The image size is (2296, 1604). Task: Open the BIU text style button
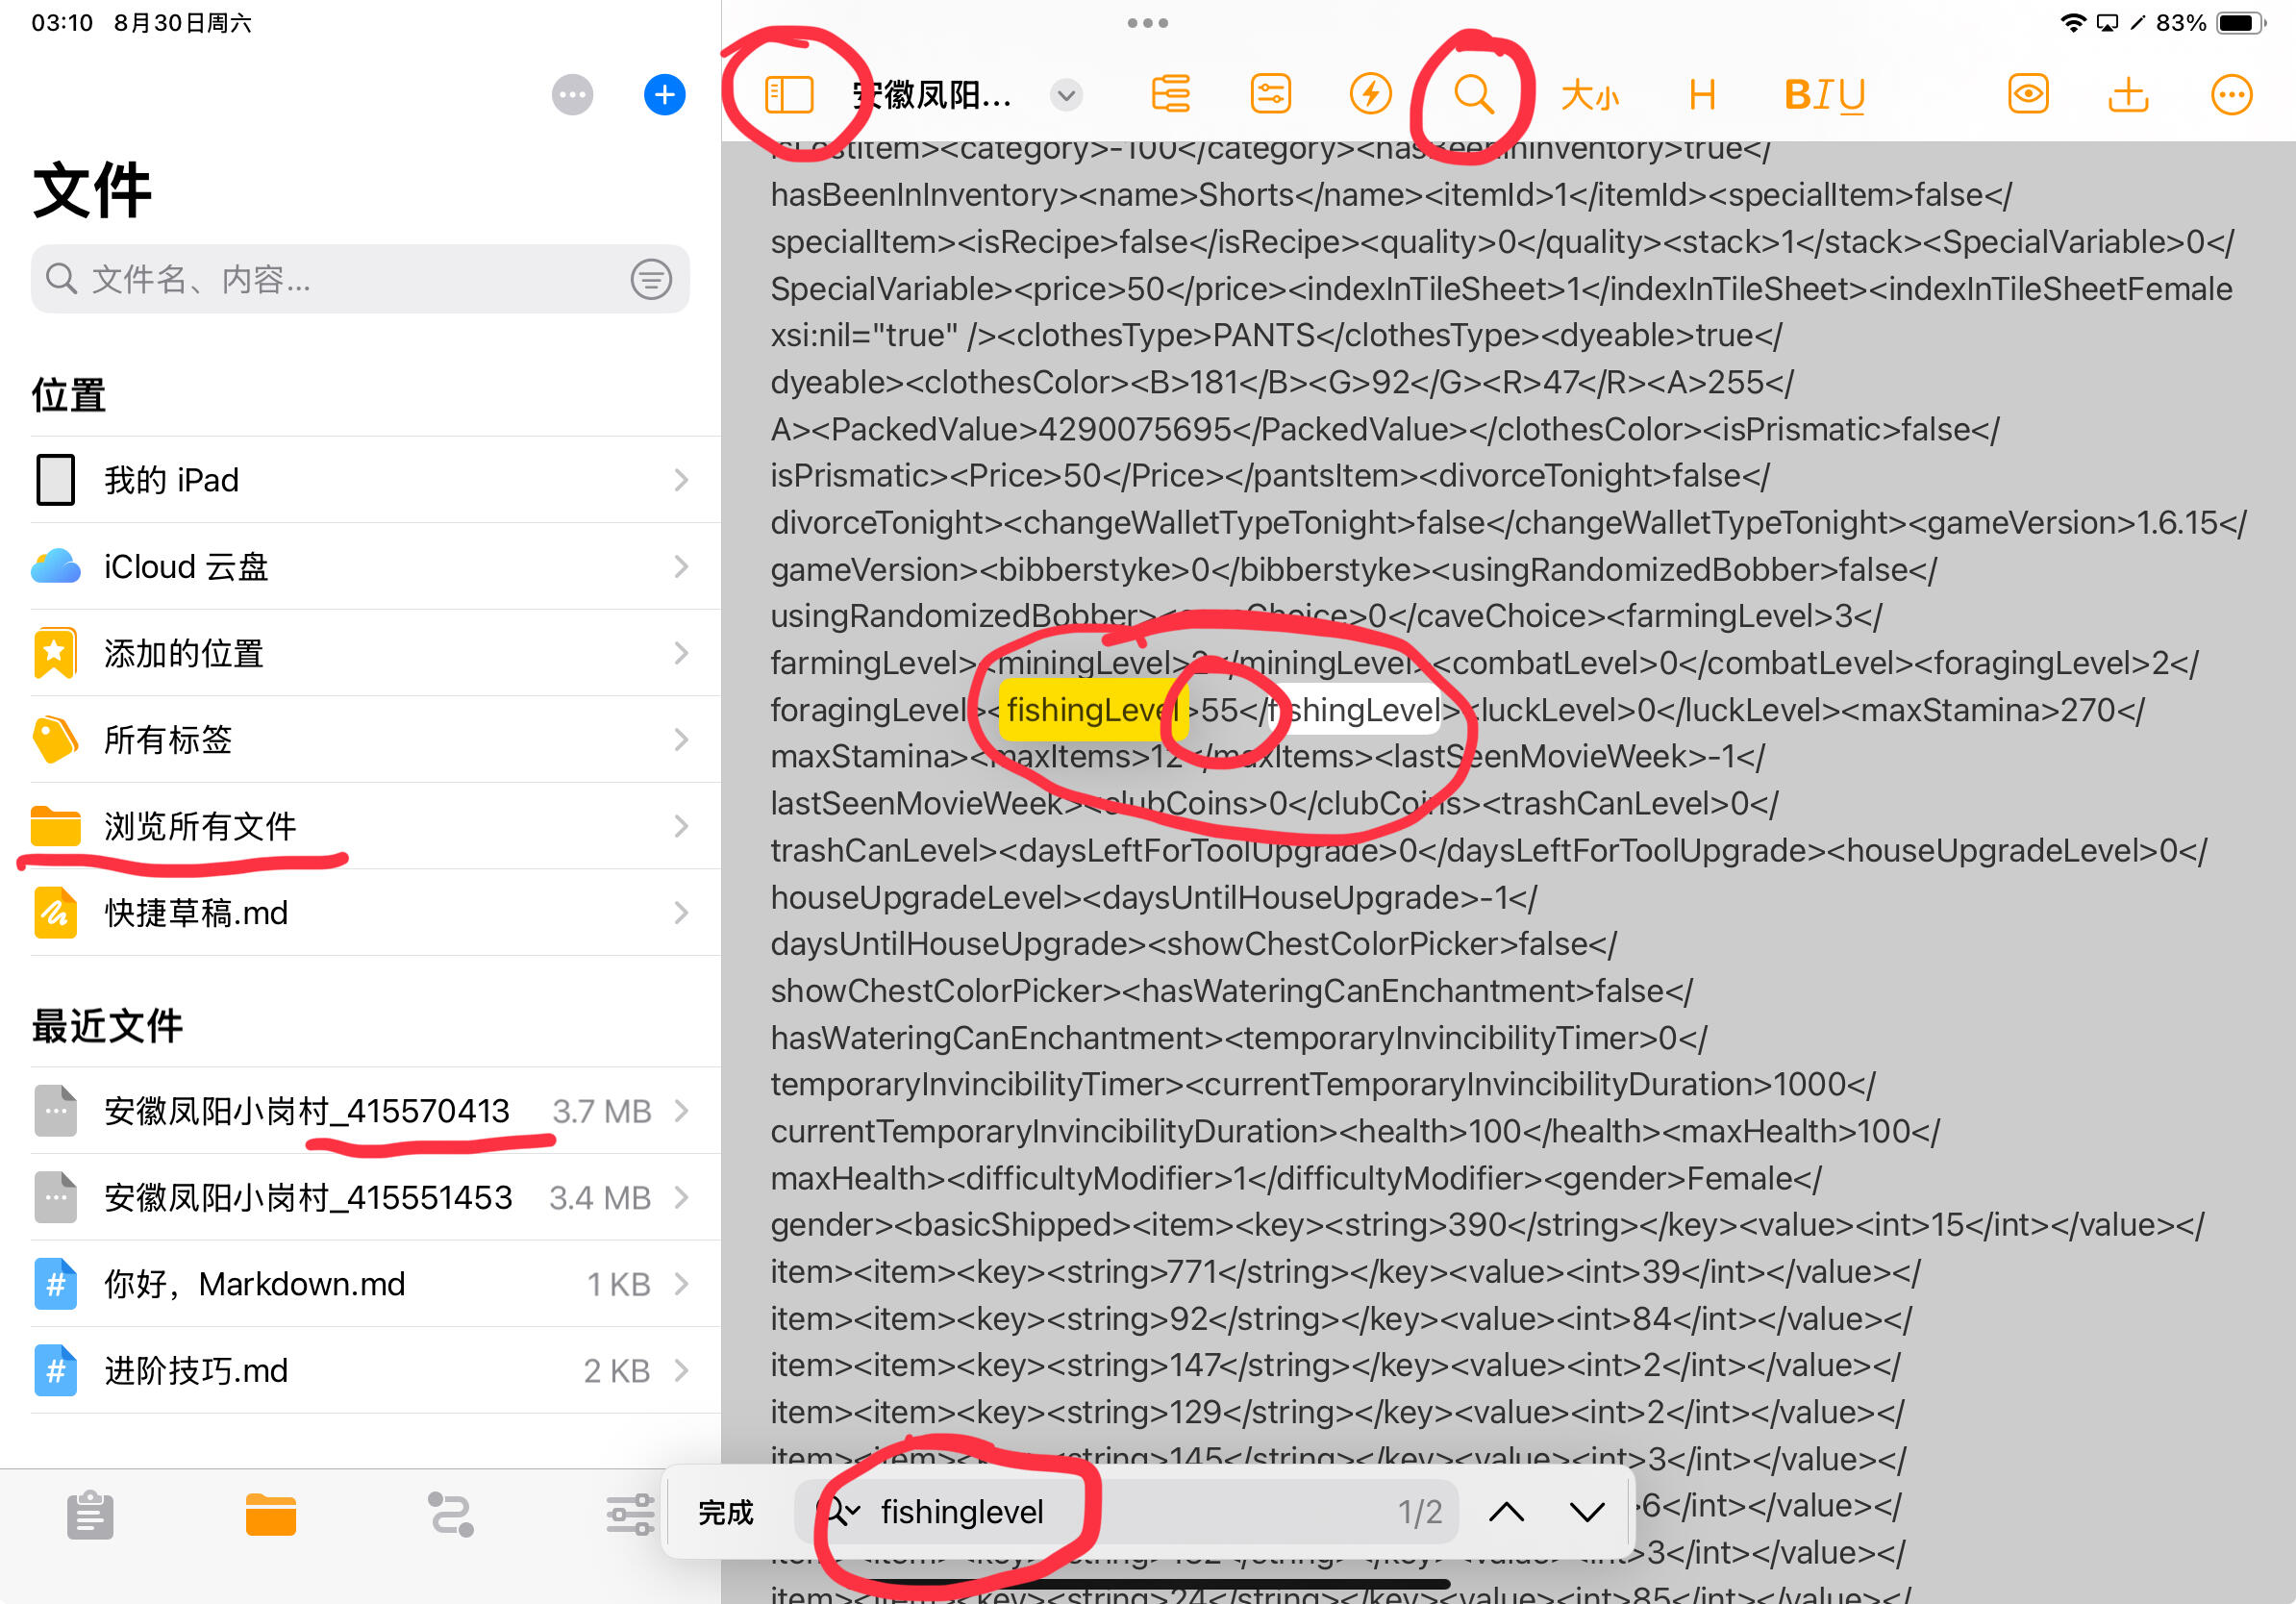pos(1825,95)
